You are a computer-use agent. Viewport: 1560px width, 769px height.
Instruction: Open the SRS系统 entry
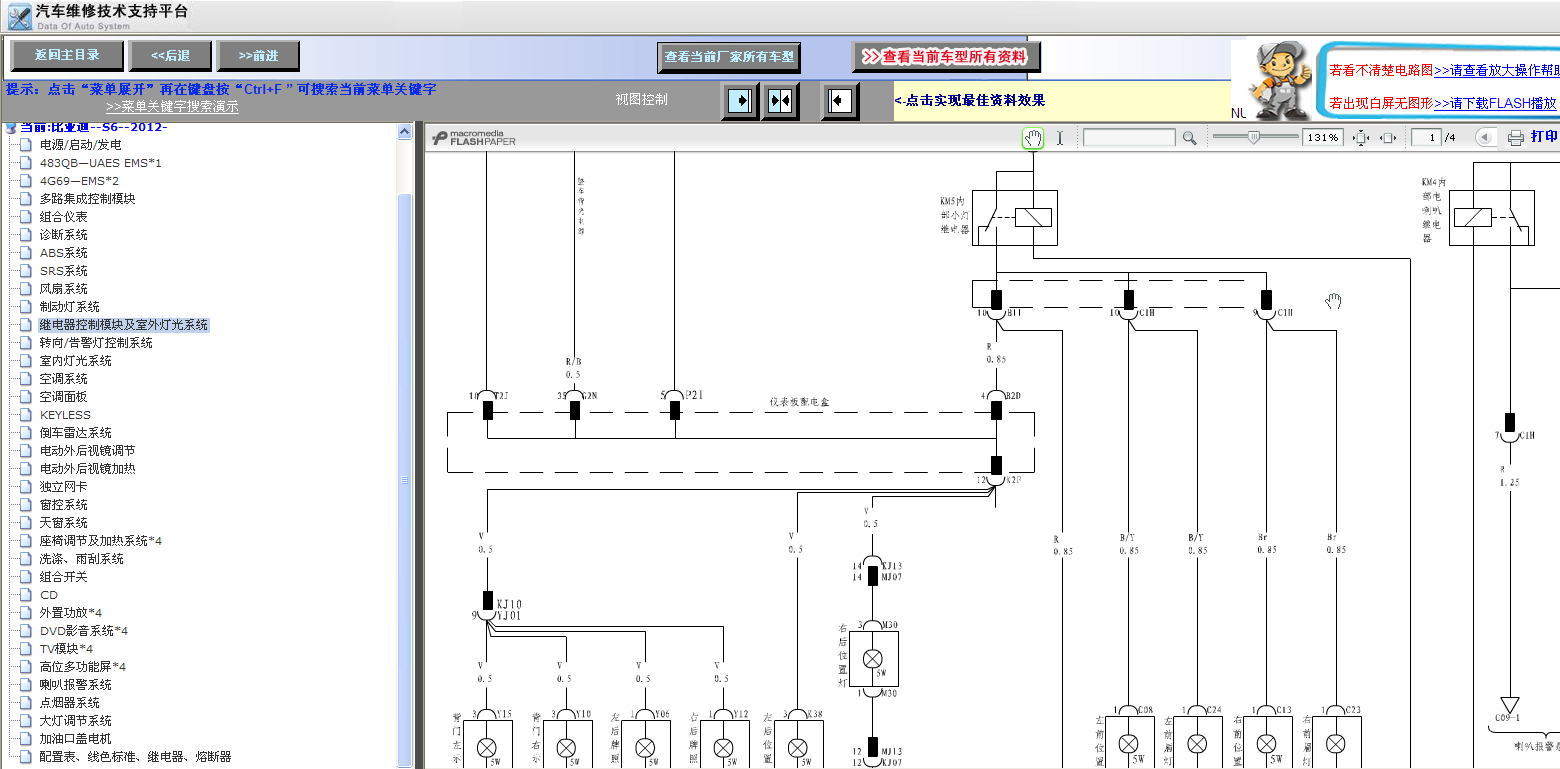63,271
